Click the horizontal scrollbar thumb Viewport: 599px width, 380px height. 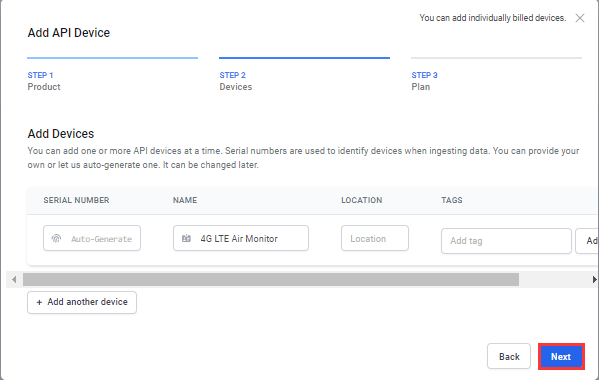[271, 280]
